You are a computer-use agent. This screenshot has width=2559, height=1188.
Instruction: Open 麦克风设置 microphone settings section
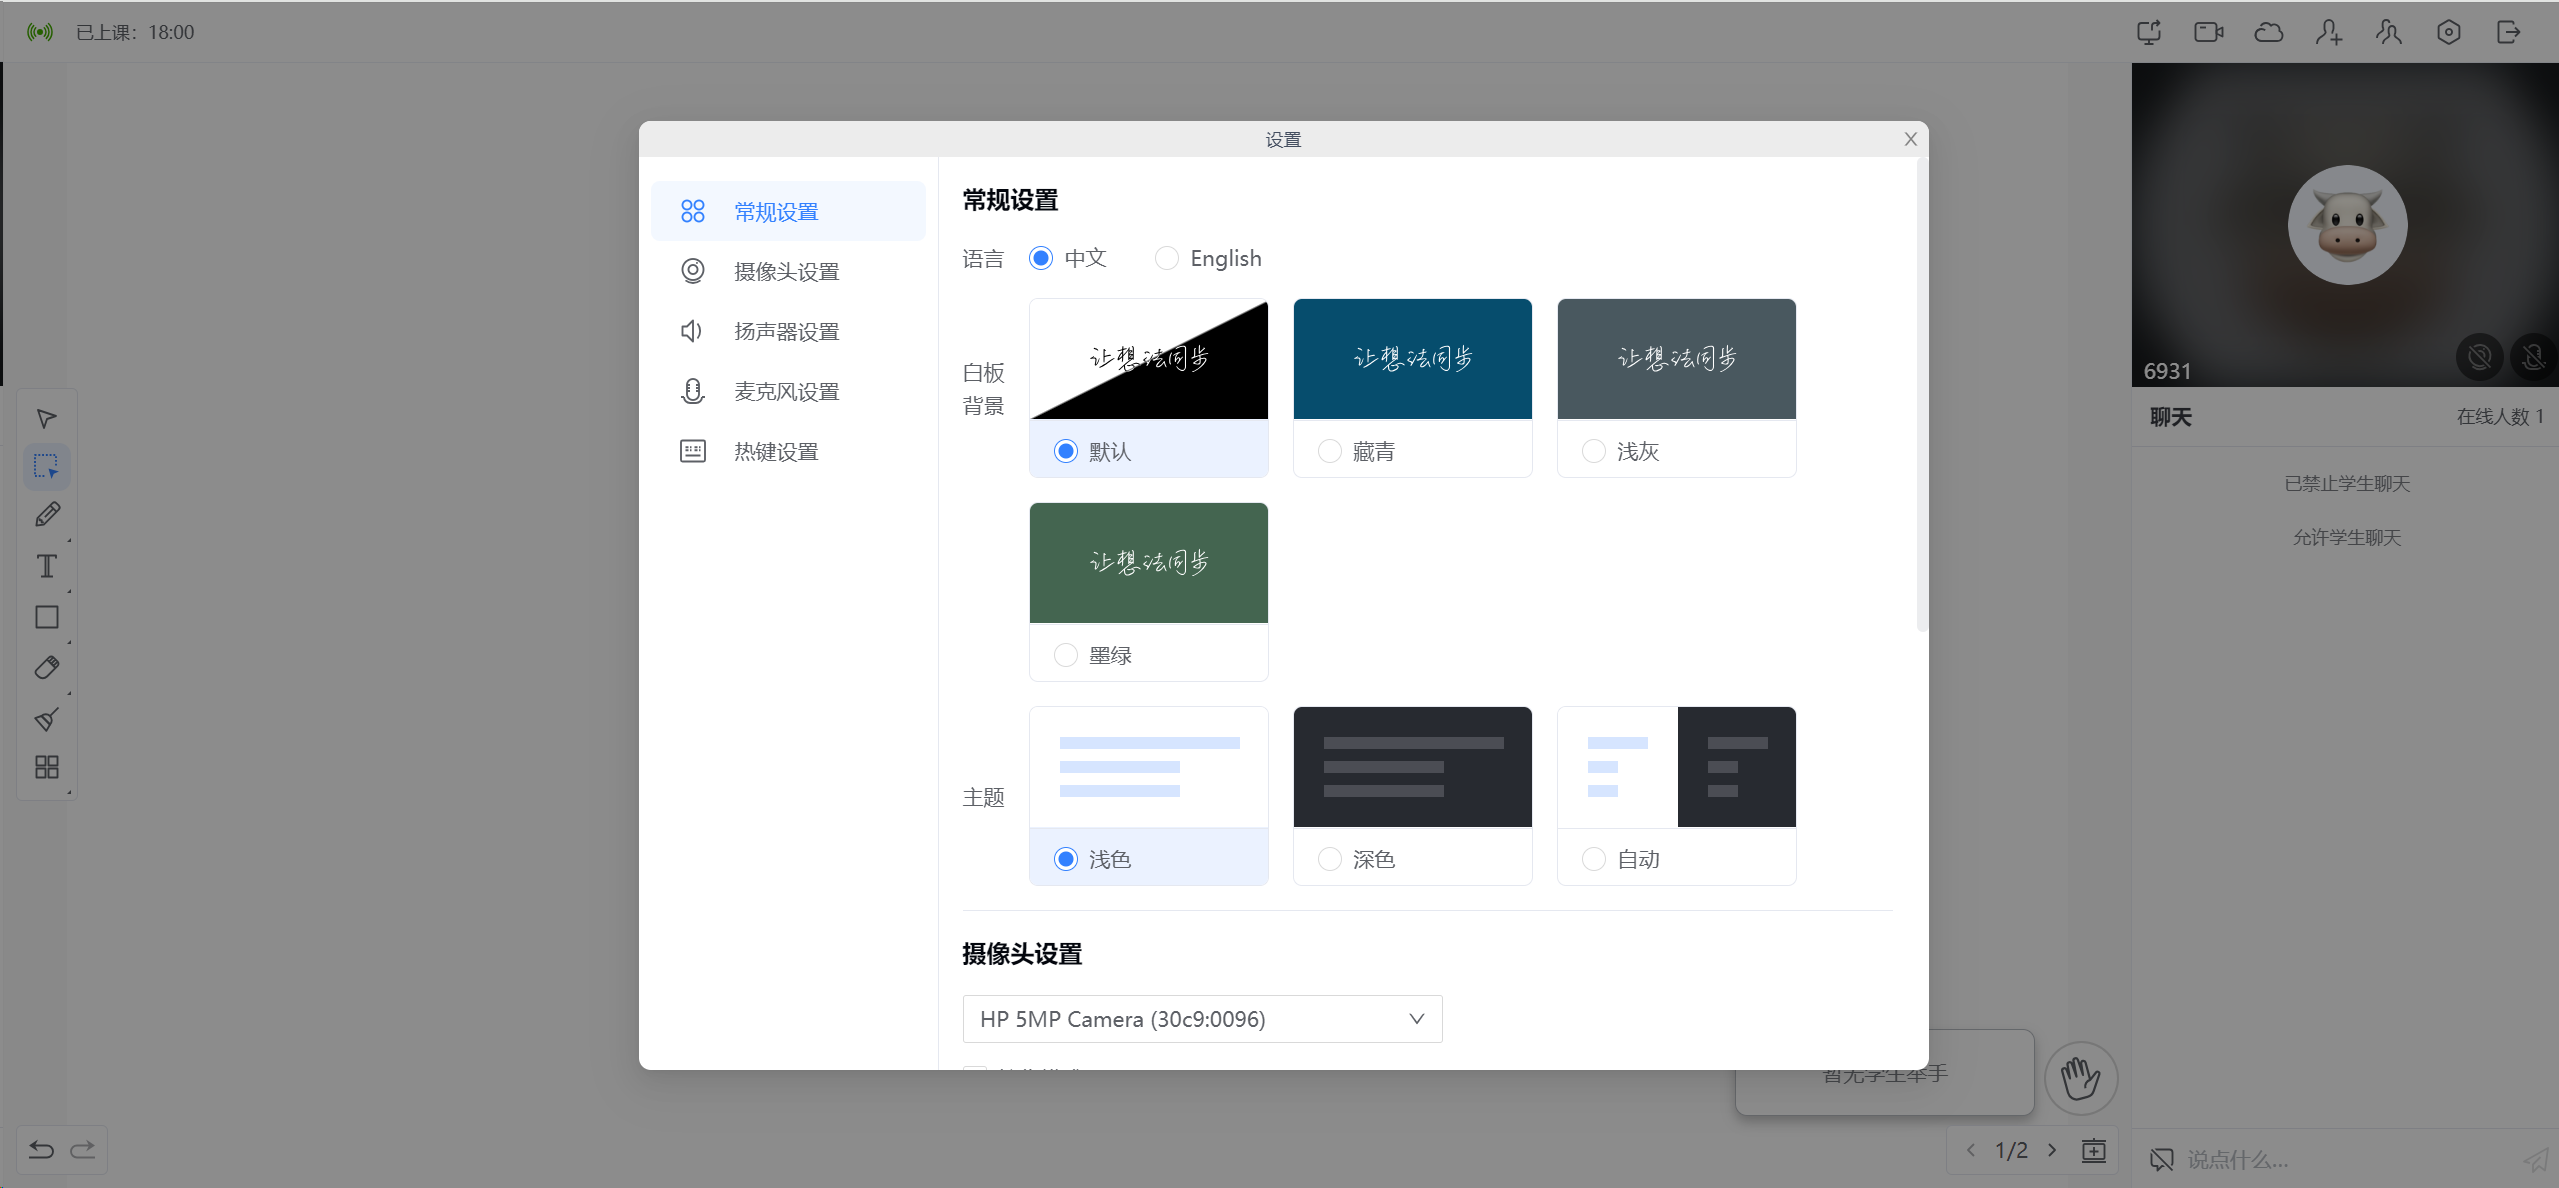[x=788, y=392]
